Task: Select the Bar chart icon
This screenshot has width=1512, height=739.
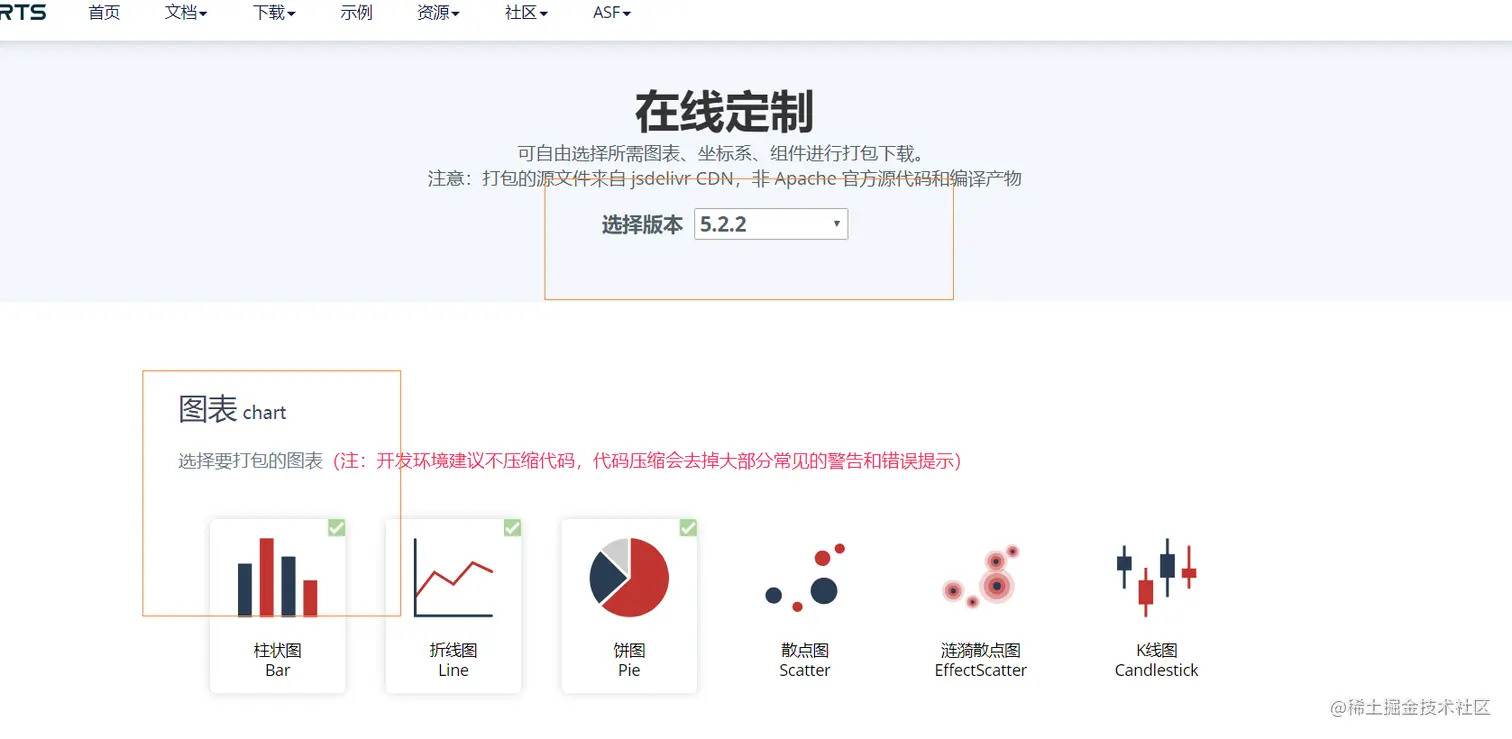Action: pos(277,577)
